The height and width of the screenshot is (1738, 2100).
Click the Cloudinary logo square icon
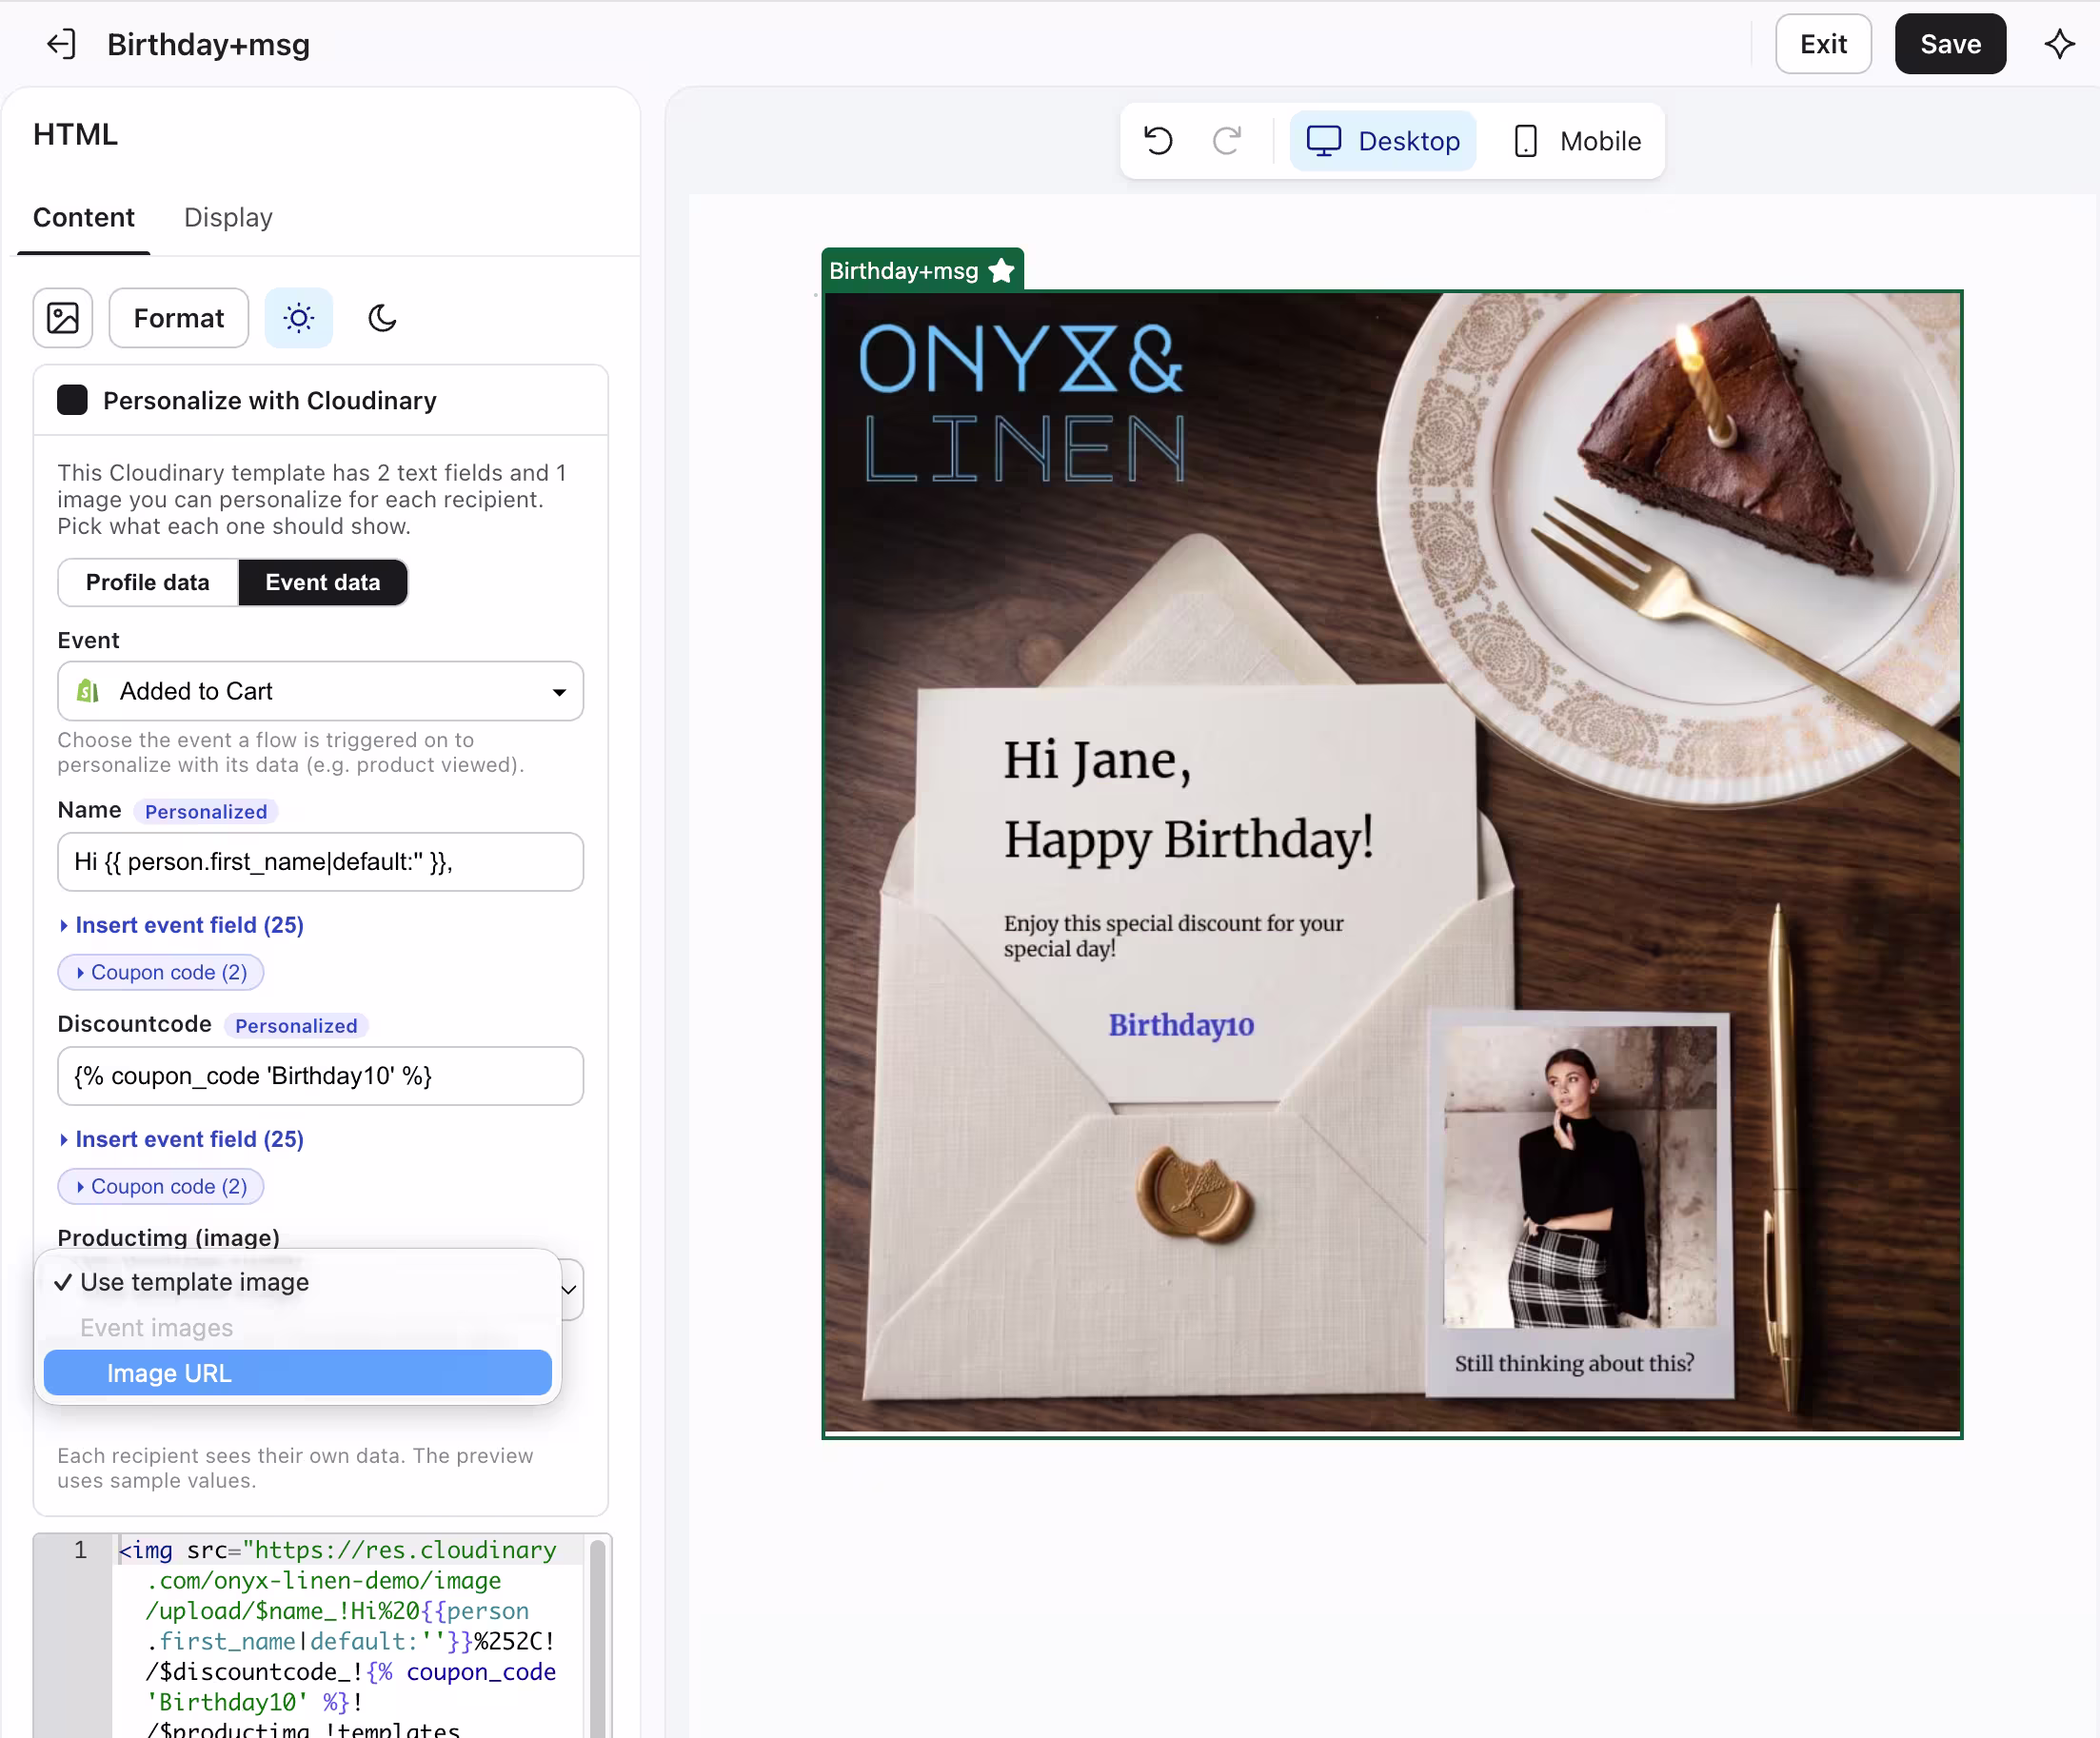click(x=72, y=400)
